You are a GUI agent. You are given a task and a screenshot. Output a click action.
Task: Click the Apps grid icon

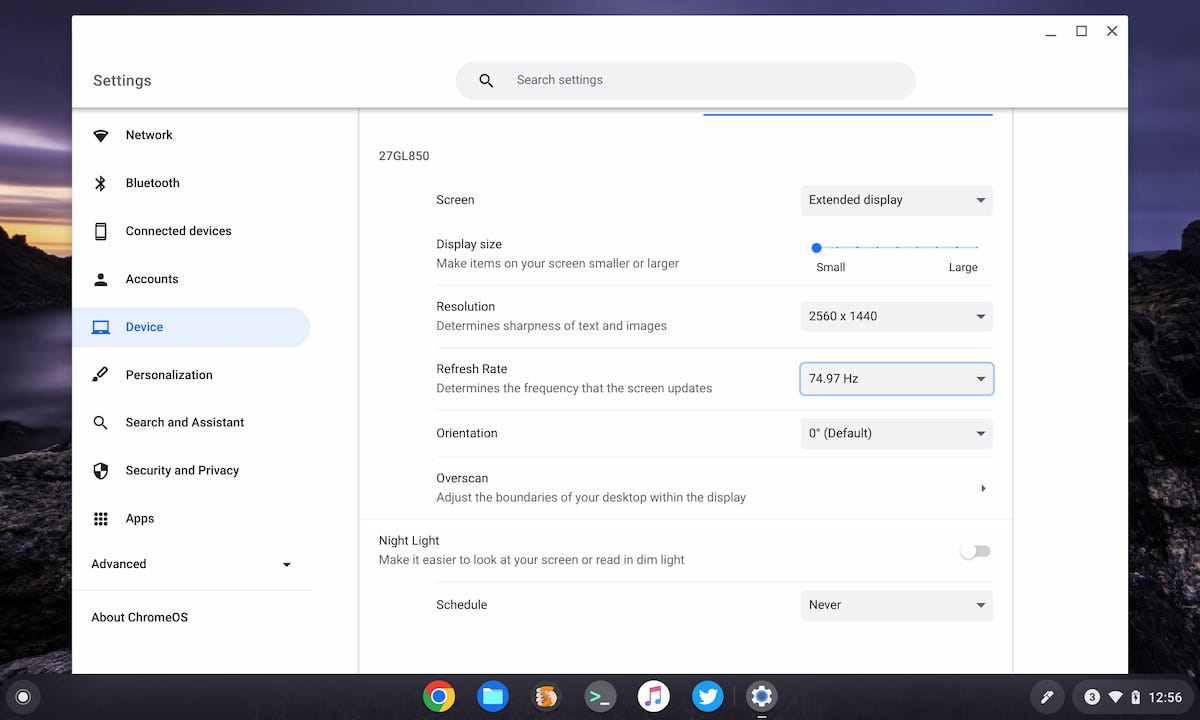100,518
